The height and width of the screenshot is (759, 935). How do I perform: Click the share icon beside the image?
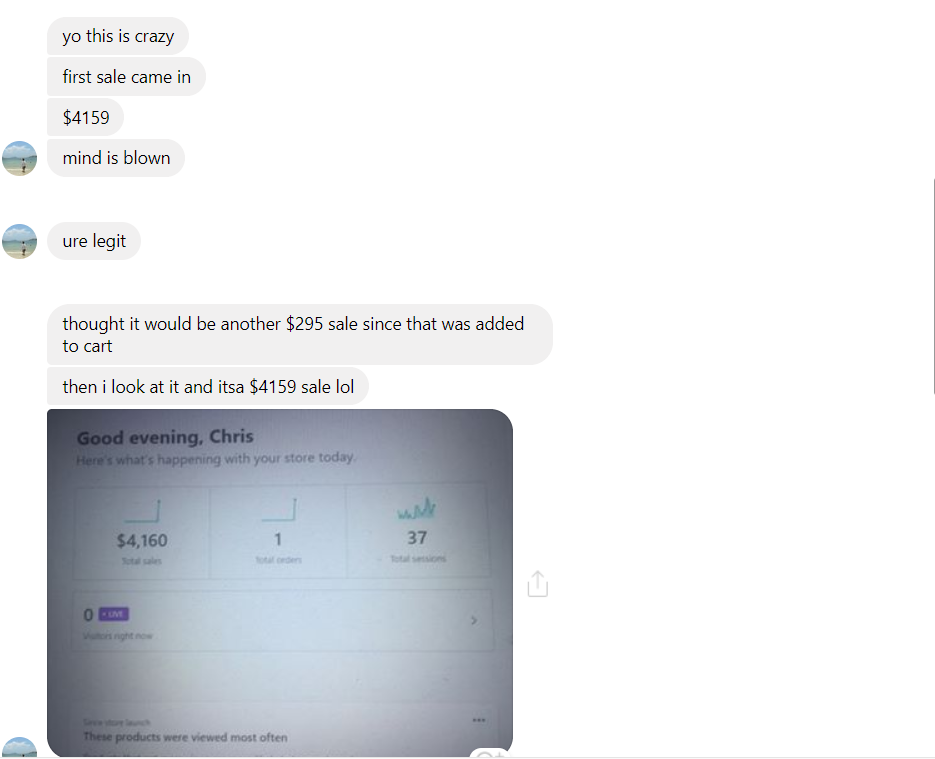pos(537,584)
